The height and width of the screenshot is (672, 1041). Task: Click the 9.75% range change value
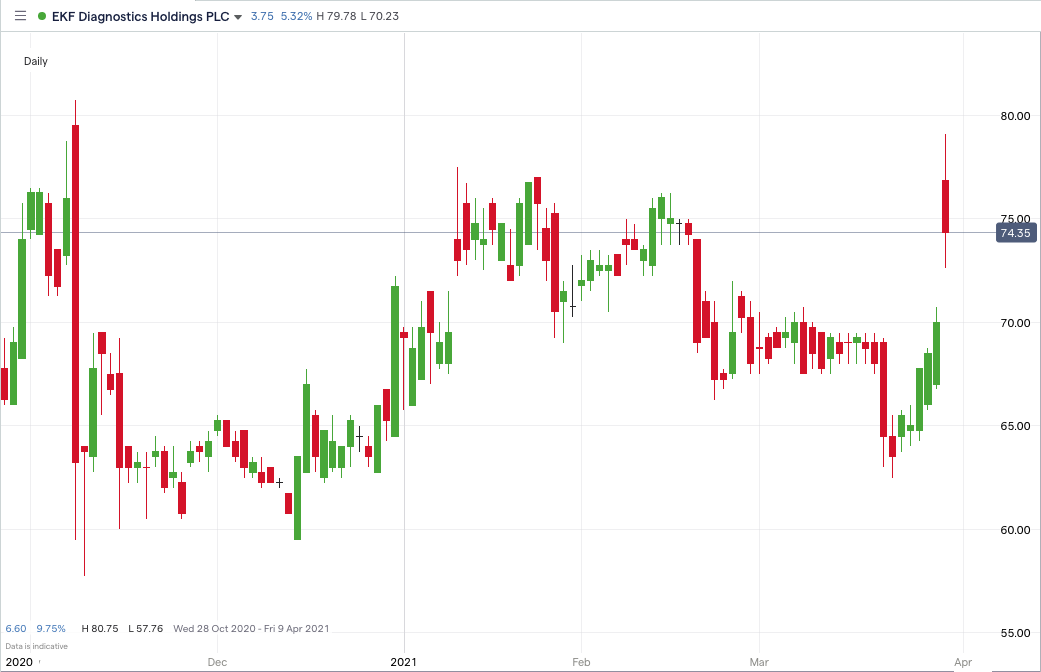pos(51,629)
